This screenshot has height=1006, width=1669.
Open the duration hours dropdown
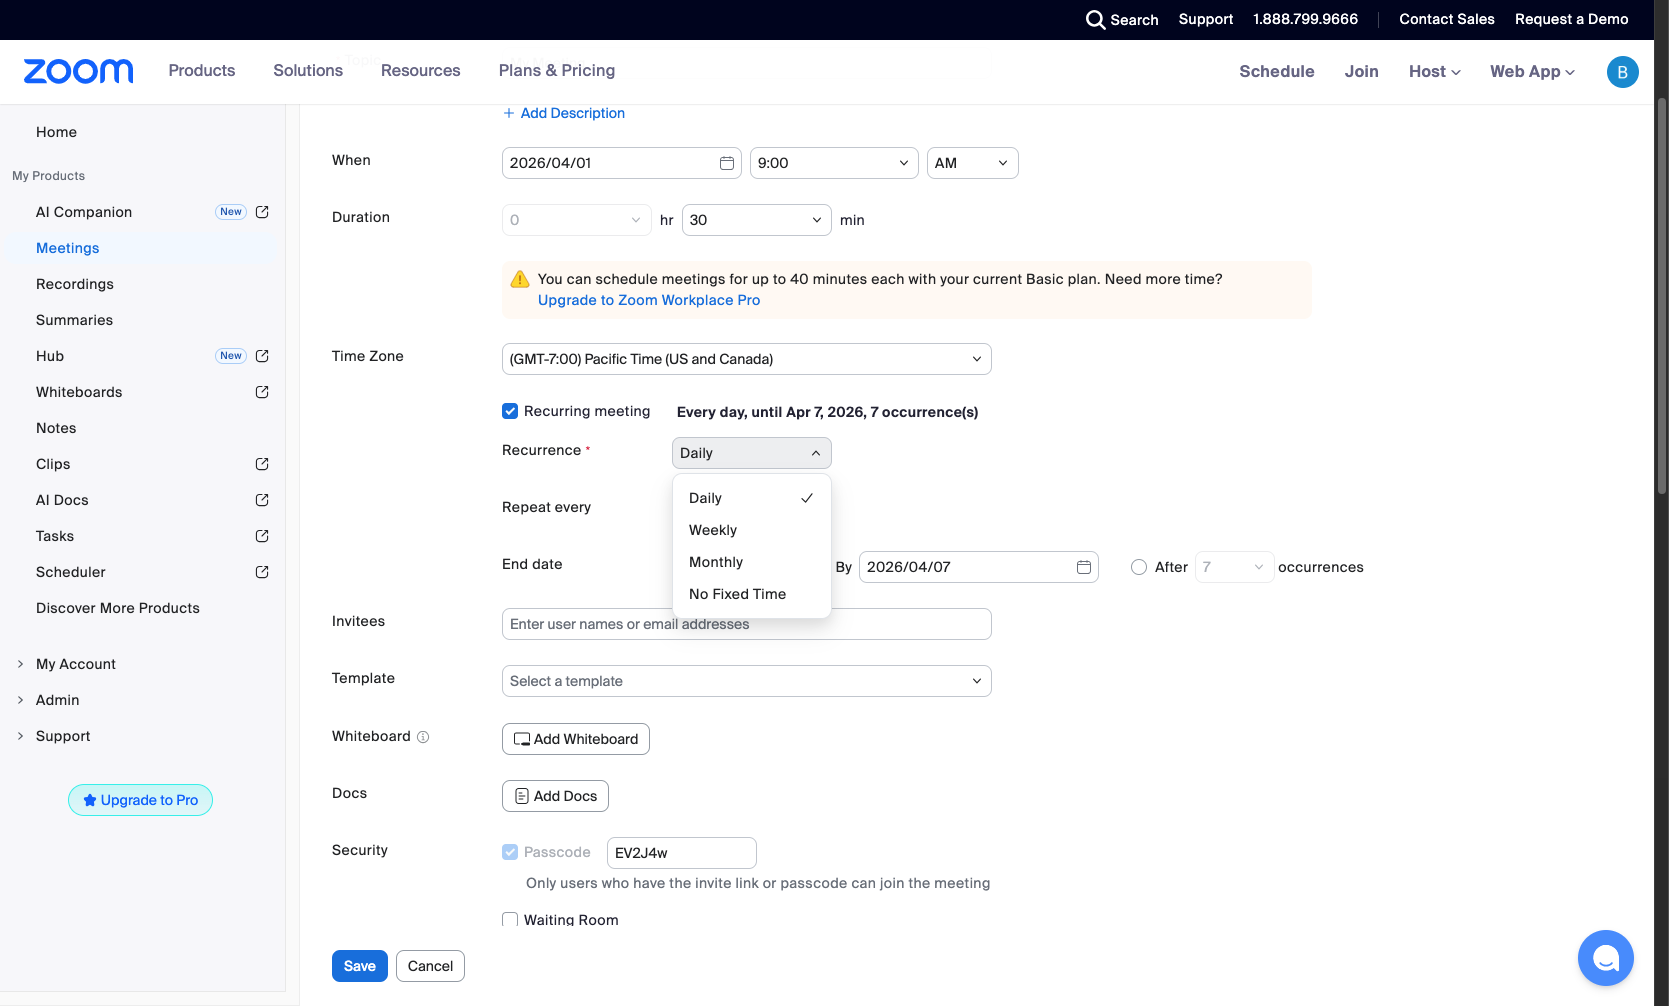point(577,220)
